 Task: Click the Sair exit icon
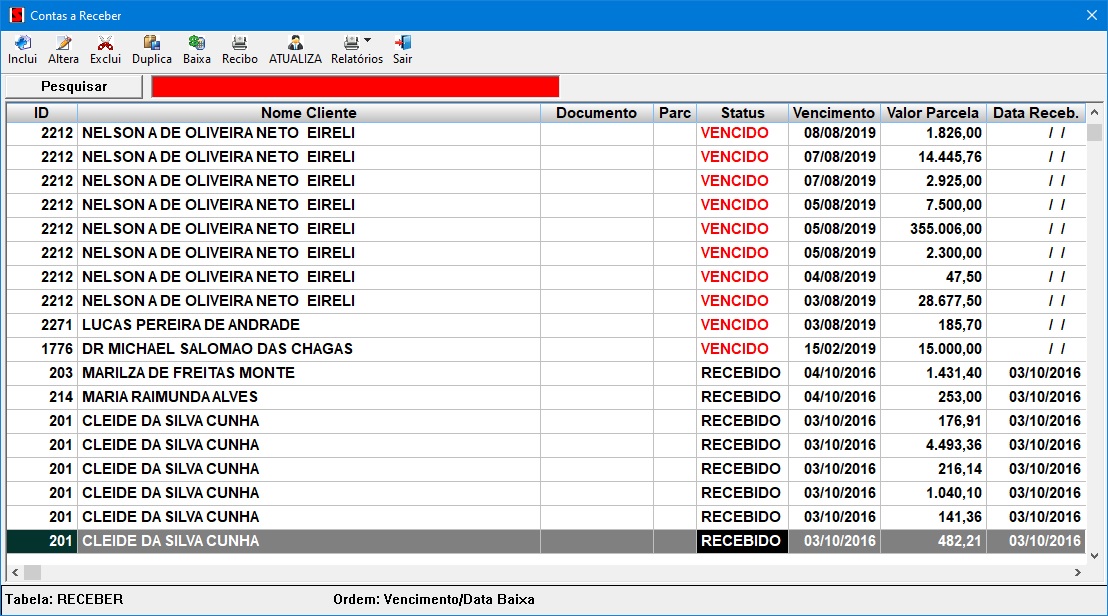click(x=402, y=43)
